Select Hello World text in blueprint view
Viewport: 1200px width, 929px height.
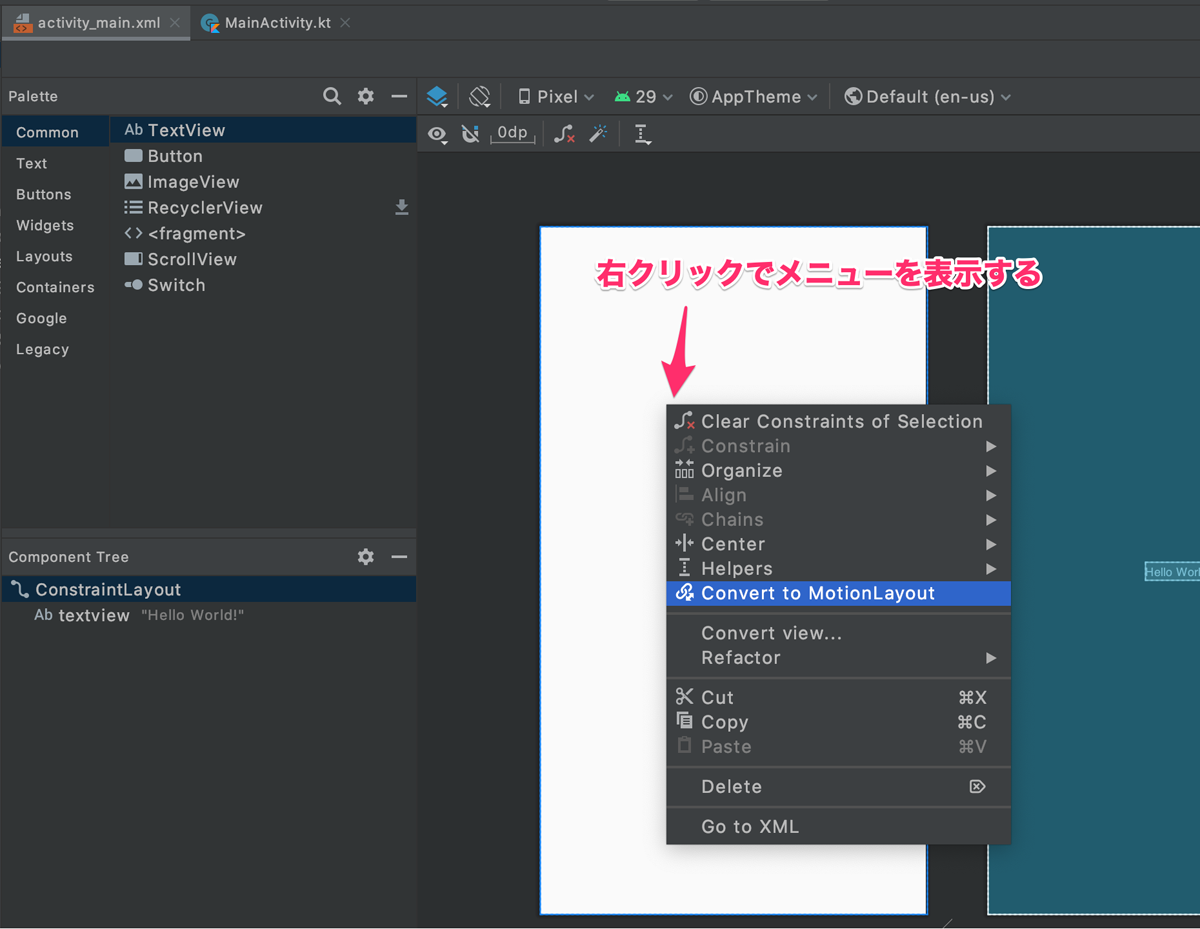tap(1172, 572)
